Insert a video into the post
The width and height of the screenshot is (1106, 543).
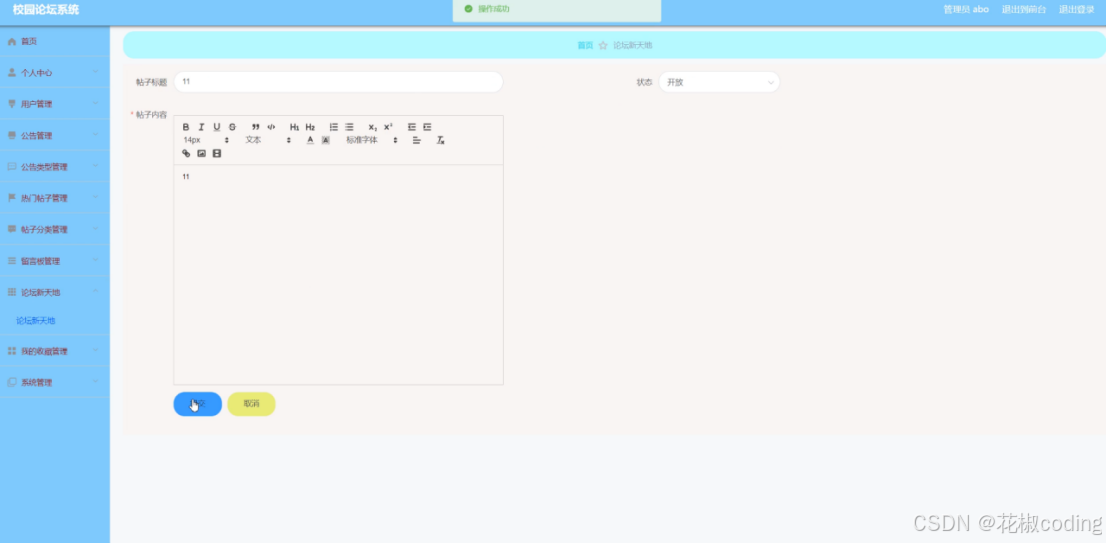point(217,153)
